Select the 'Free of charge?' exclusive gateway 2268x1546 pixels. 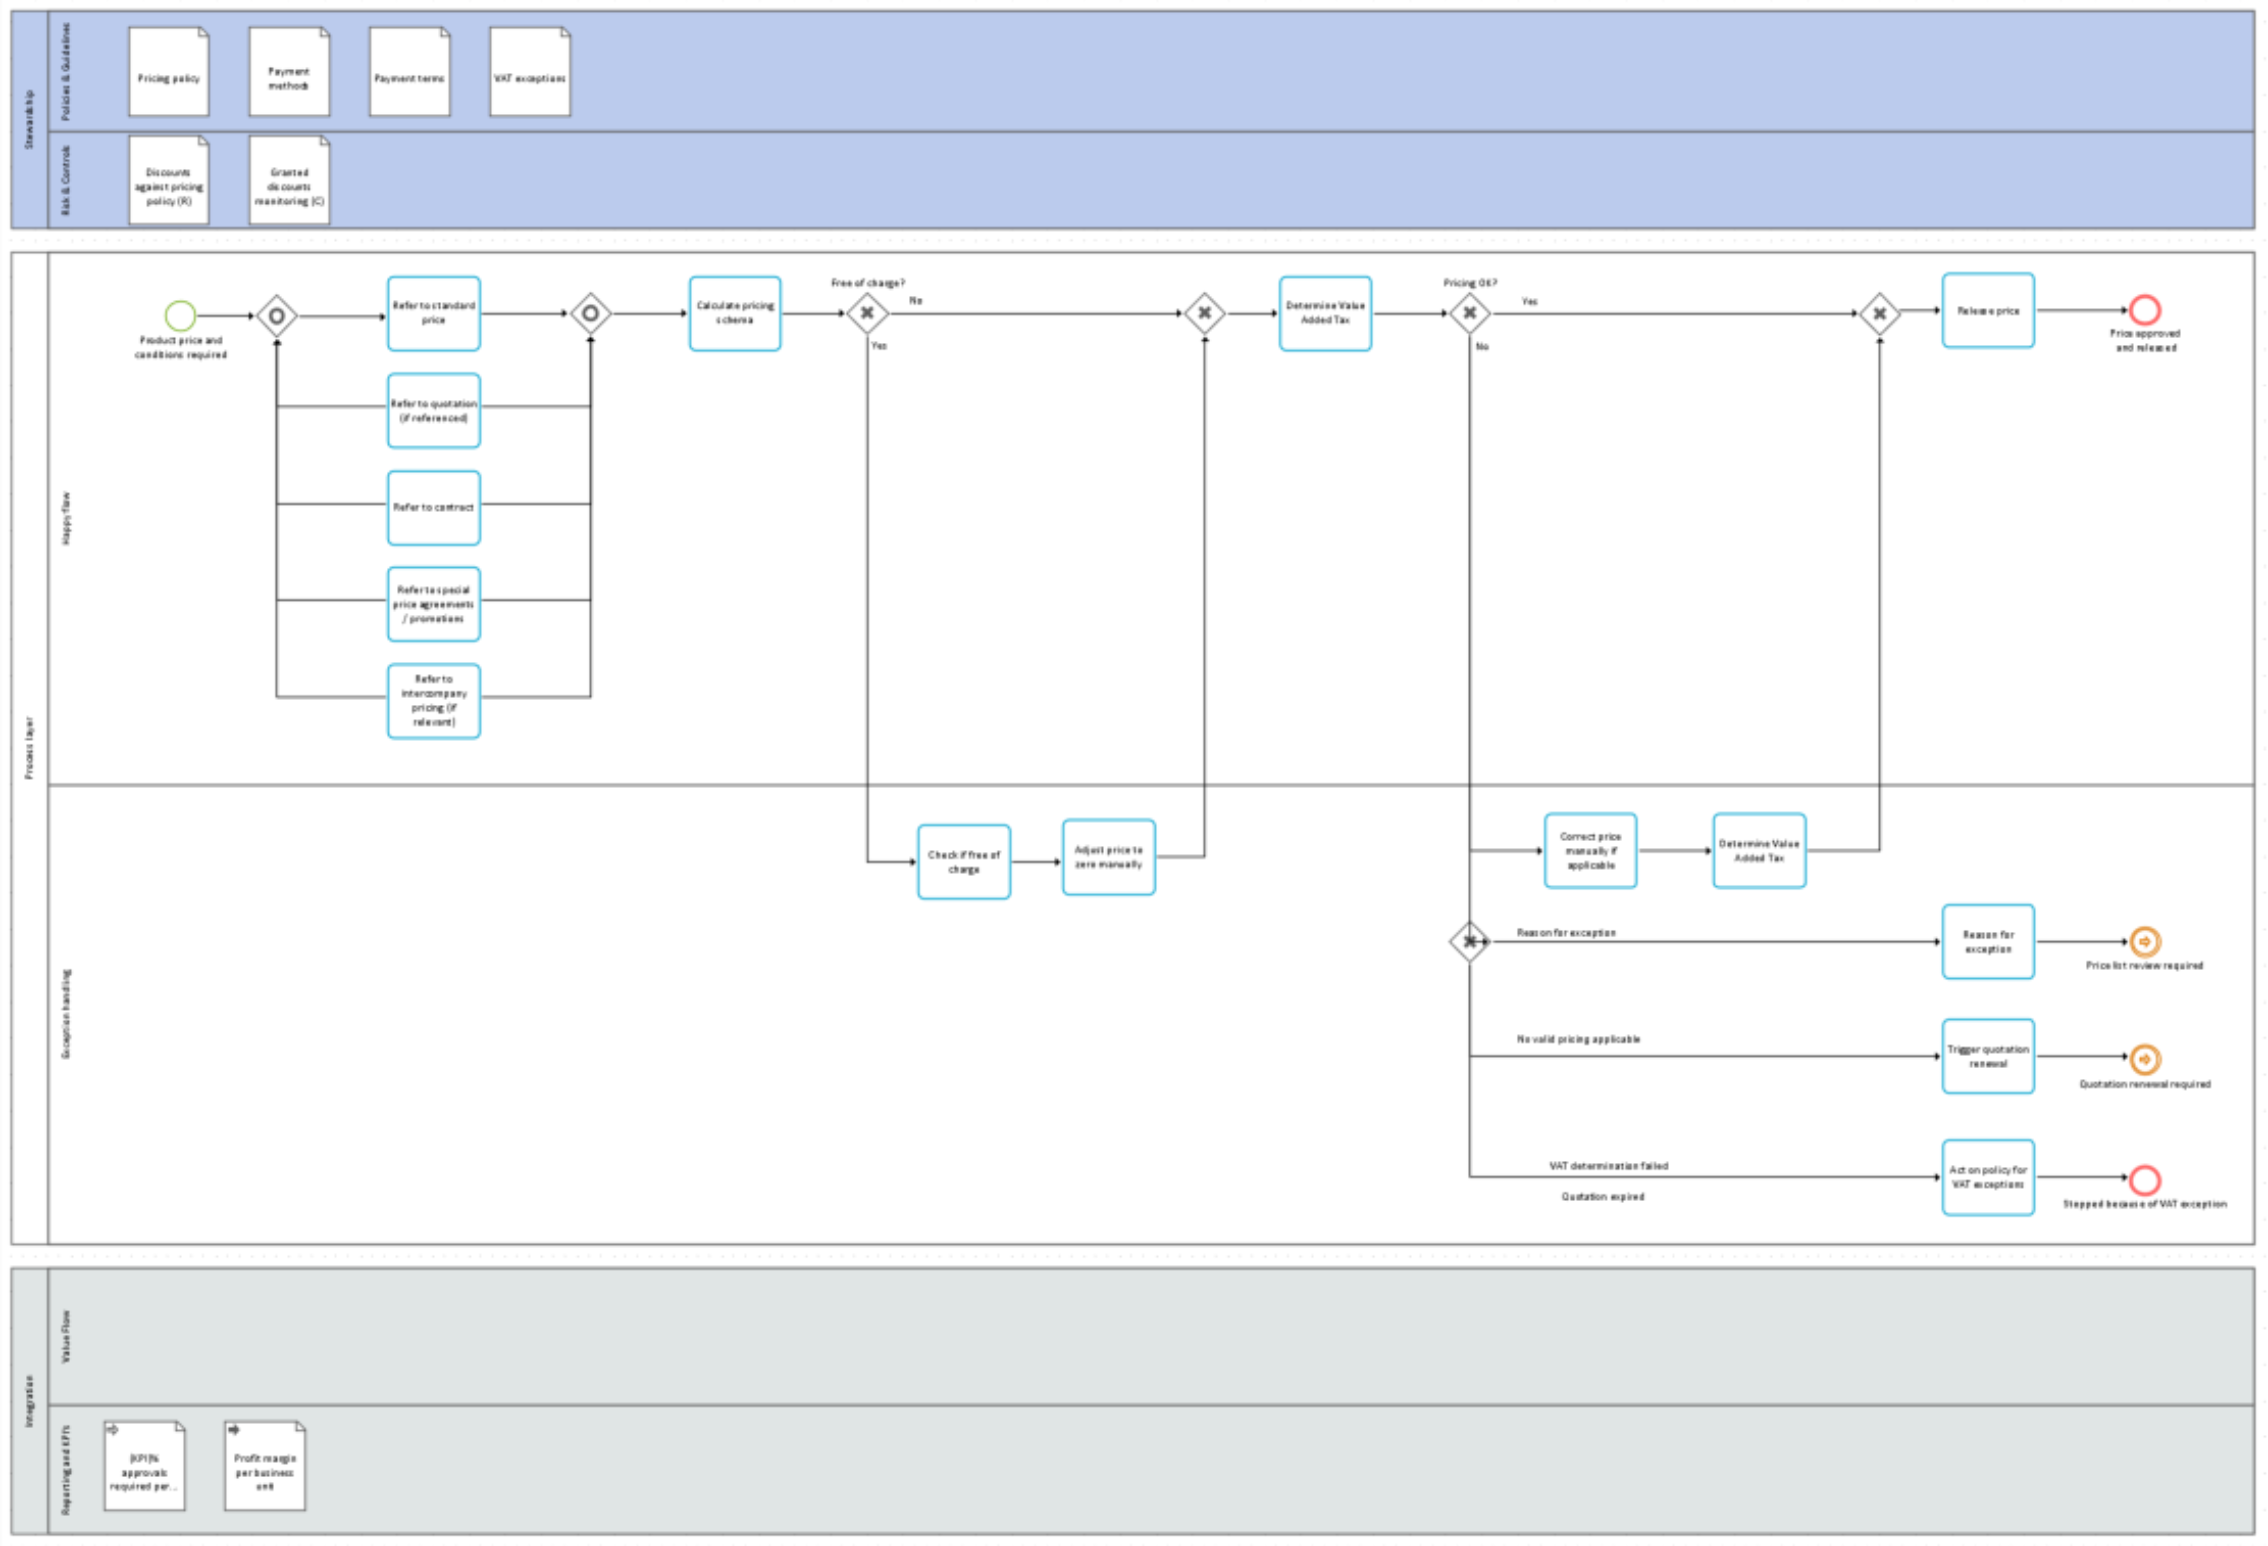point(867,313)
